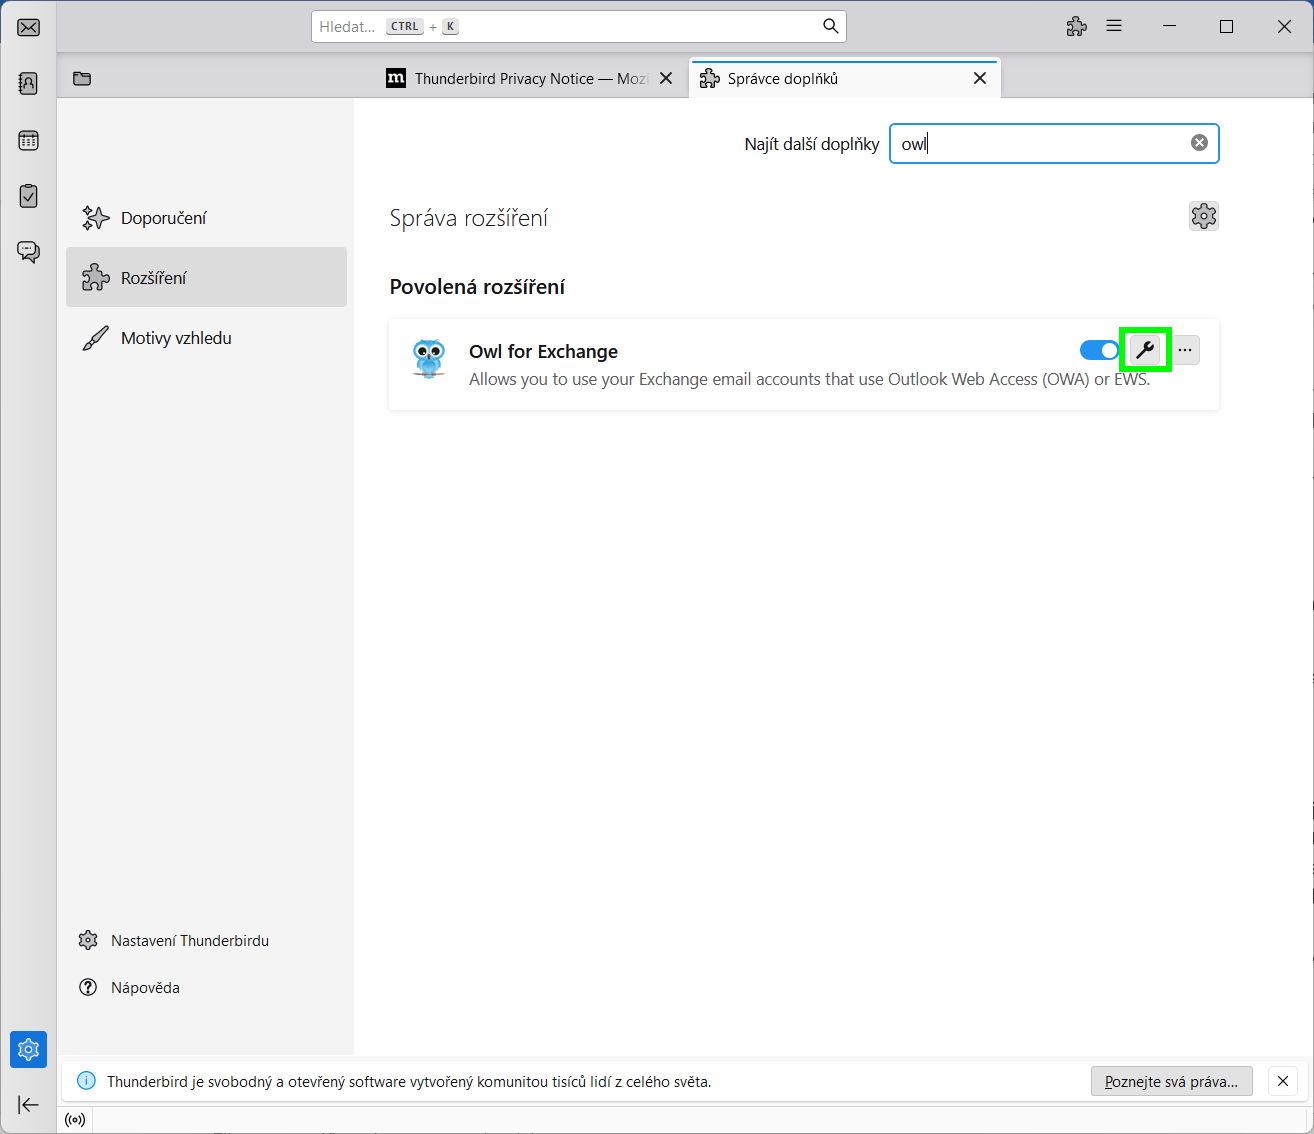Open the Tasks space

tap(28, 196)
